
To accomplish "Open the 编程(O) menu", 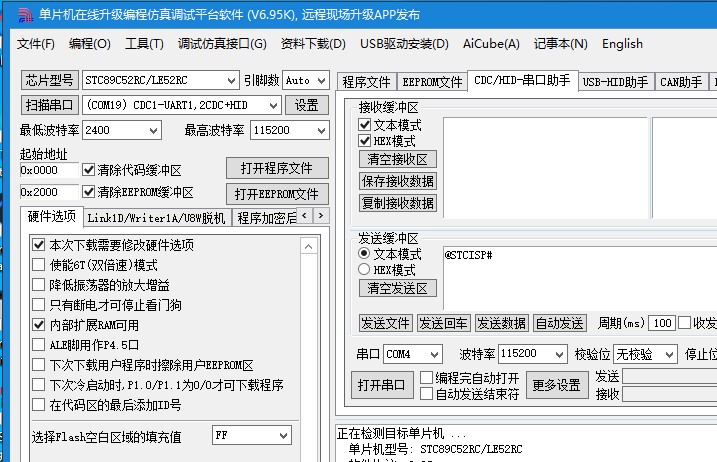I will (90, 44).
